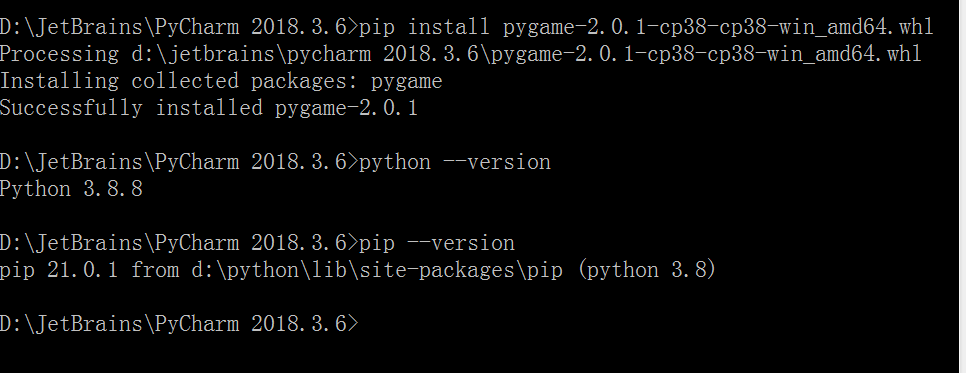The height and width of the screenshot is (373, 966).
Task: Click the "(python 3.8)" text in parentheses
Action: coord(647,270)
